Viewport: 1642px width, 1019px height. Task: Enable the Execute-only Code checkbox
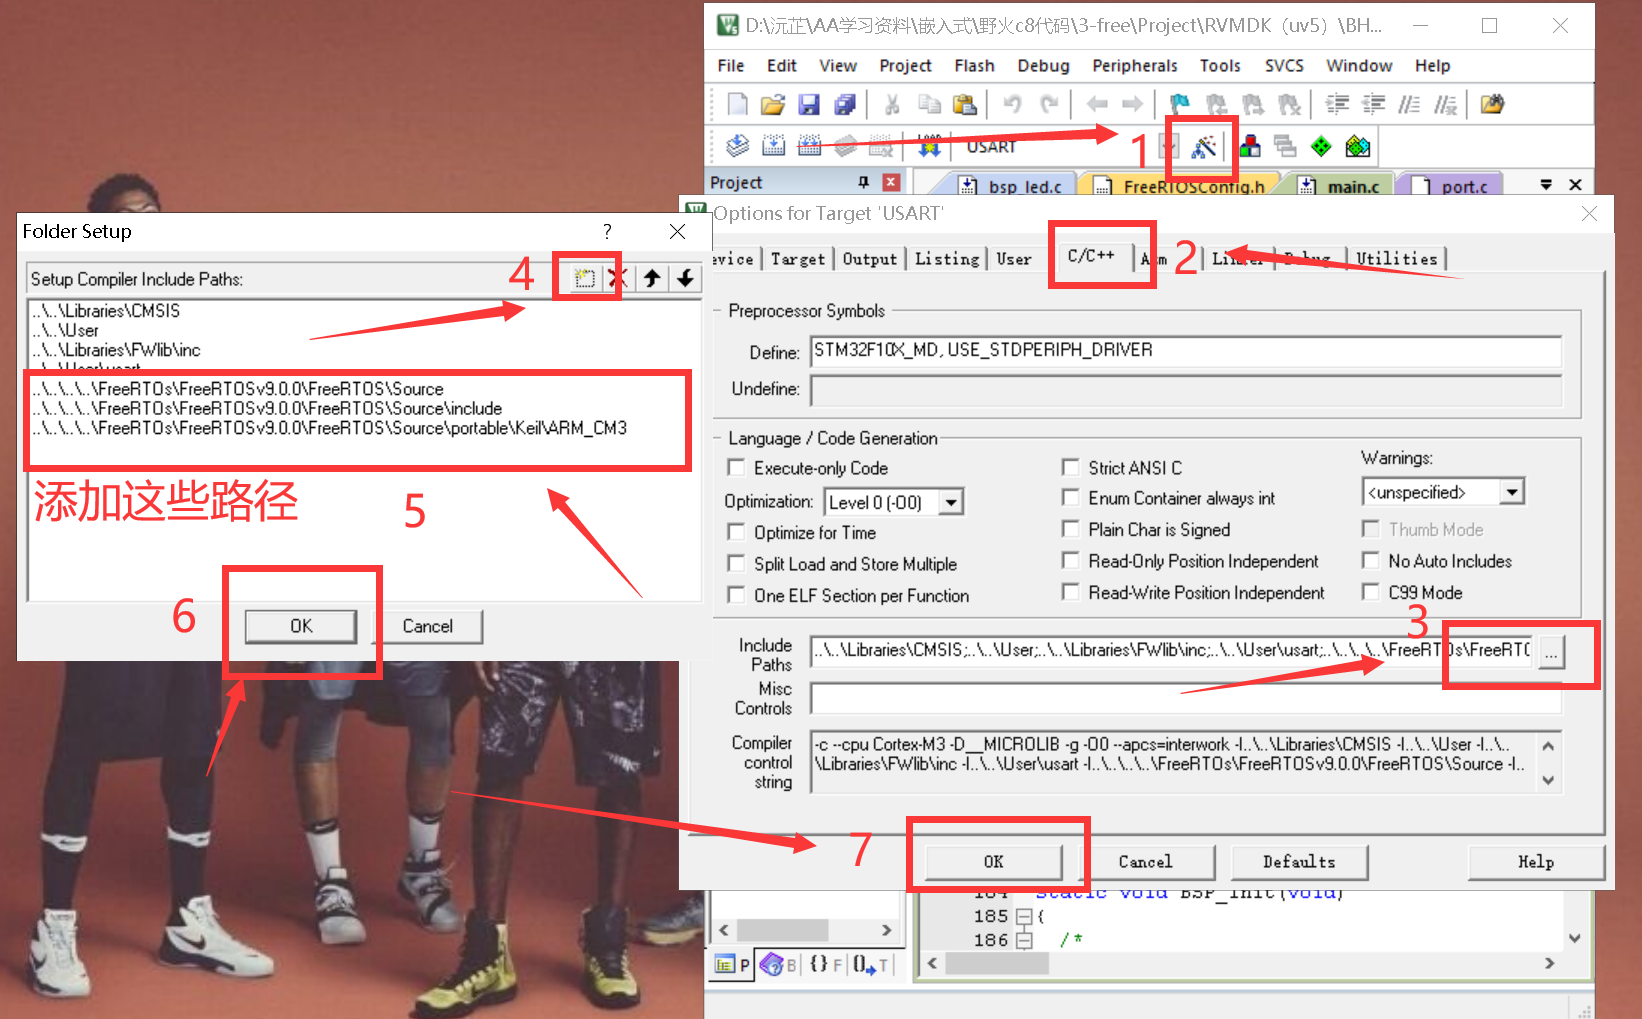pyautogui.click(x=736, y=467)
